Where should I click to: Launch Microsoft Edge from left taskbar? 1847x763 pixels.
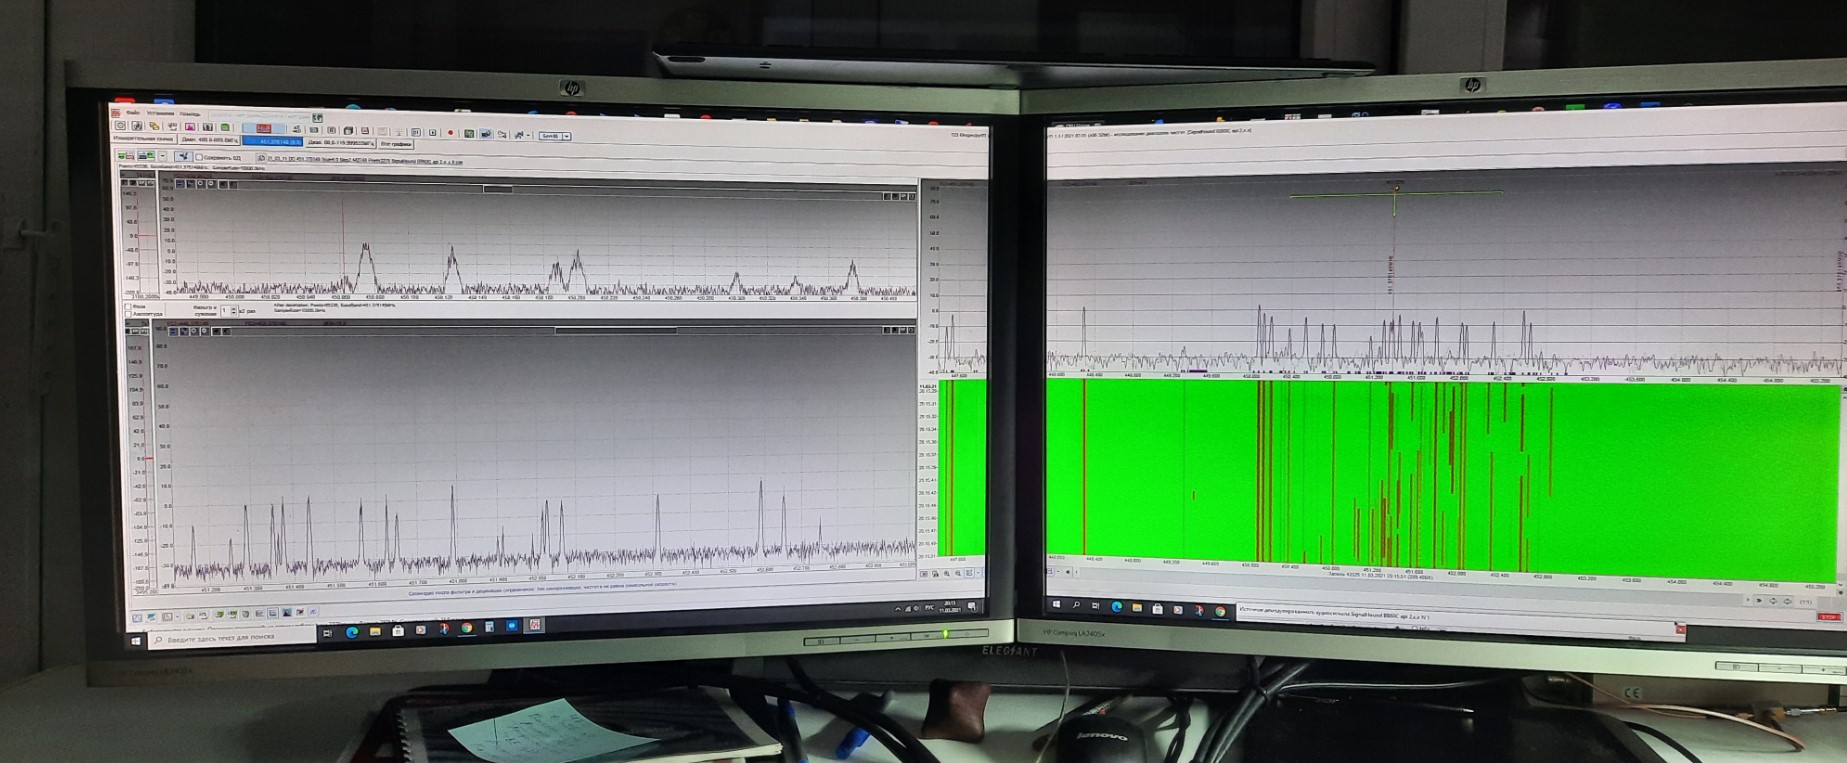(x=352, y=632)
